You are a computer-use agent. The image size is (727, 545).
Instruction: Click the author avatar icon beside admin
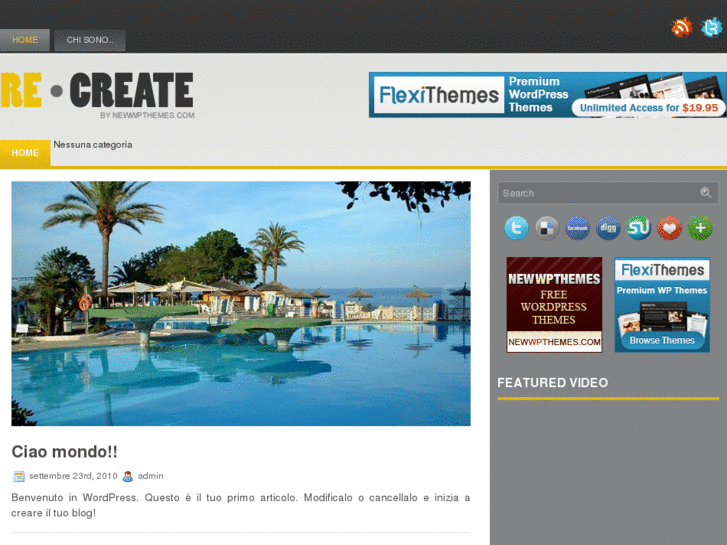click(x=128, y=476)
